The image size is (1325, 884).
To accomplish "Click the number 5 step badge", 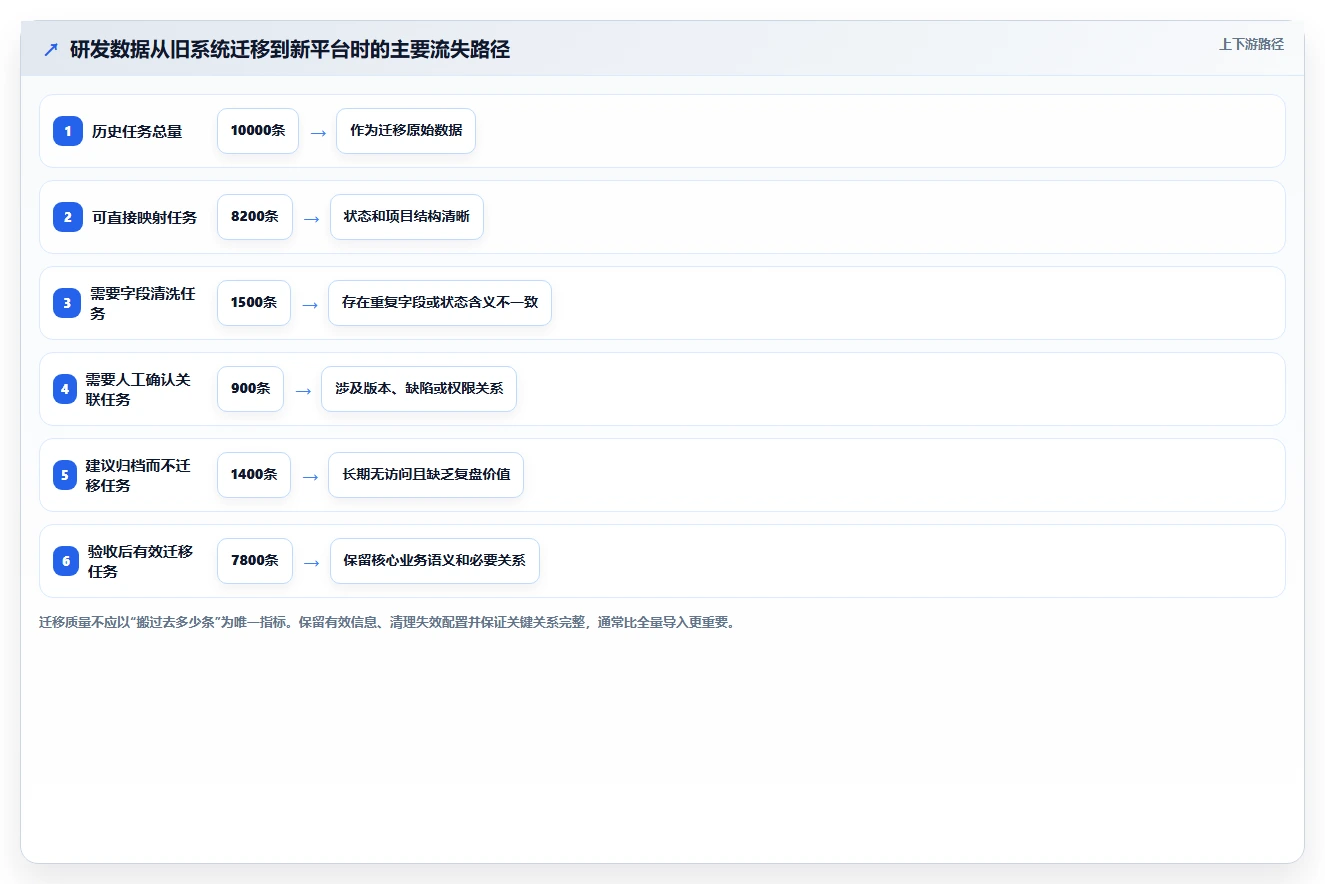I will (x=65, y=475).
